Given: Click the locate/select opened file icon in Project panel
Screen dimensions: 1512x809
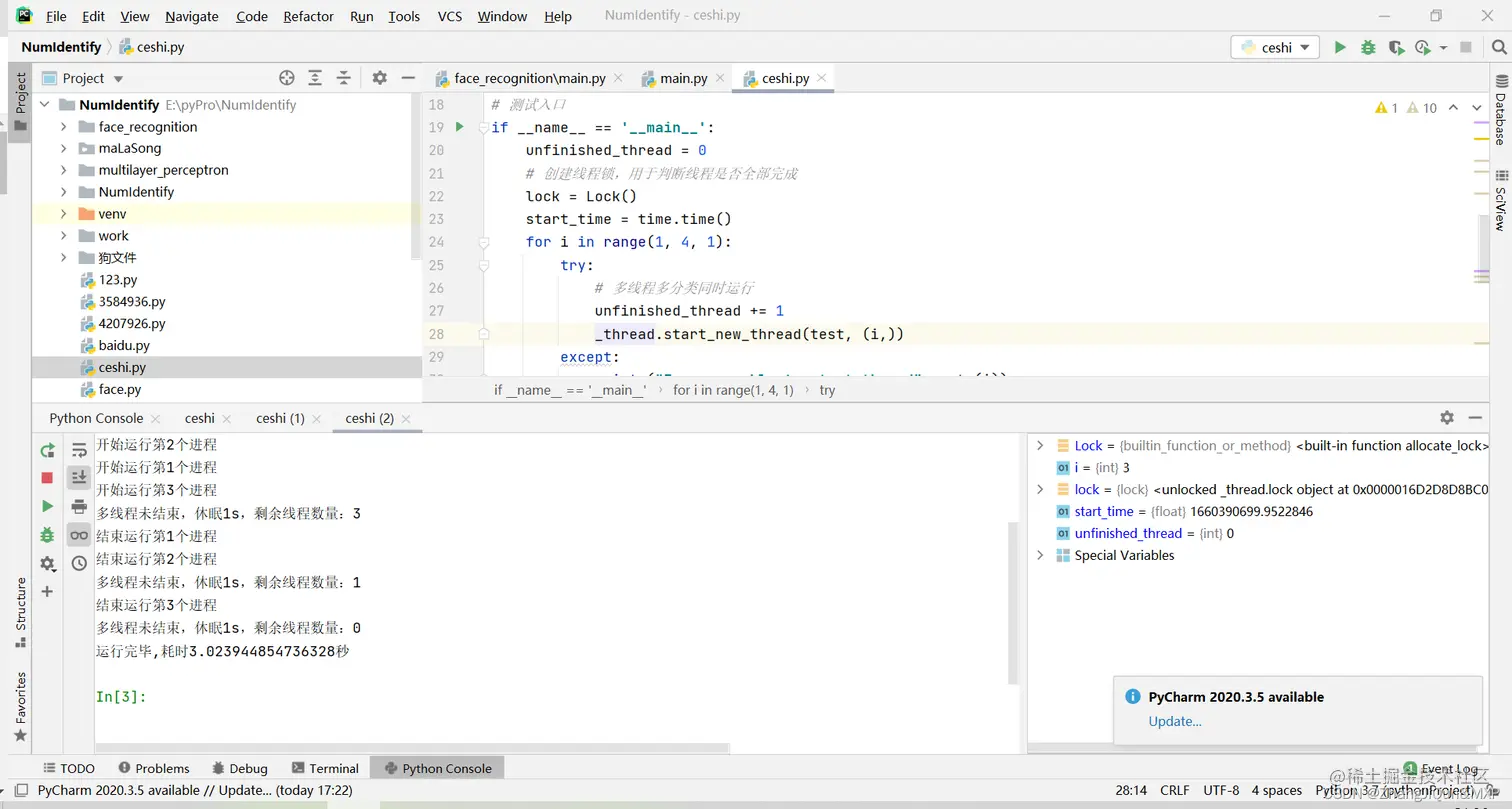Looking at the screenshot, I should click(287, 78).
